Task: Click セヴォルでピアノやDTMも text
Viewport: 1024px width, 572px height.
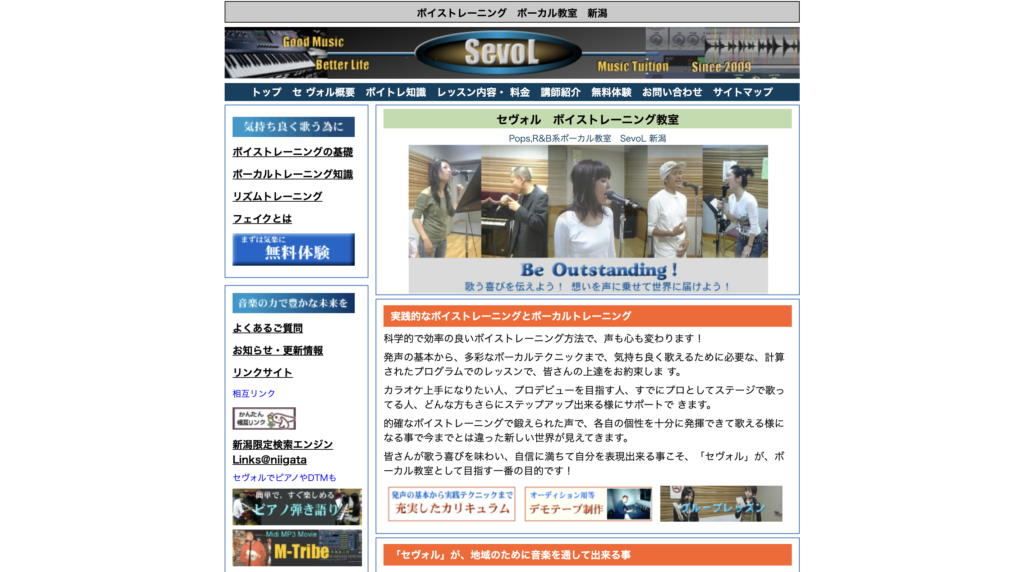Action: [284, 477]
